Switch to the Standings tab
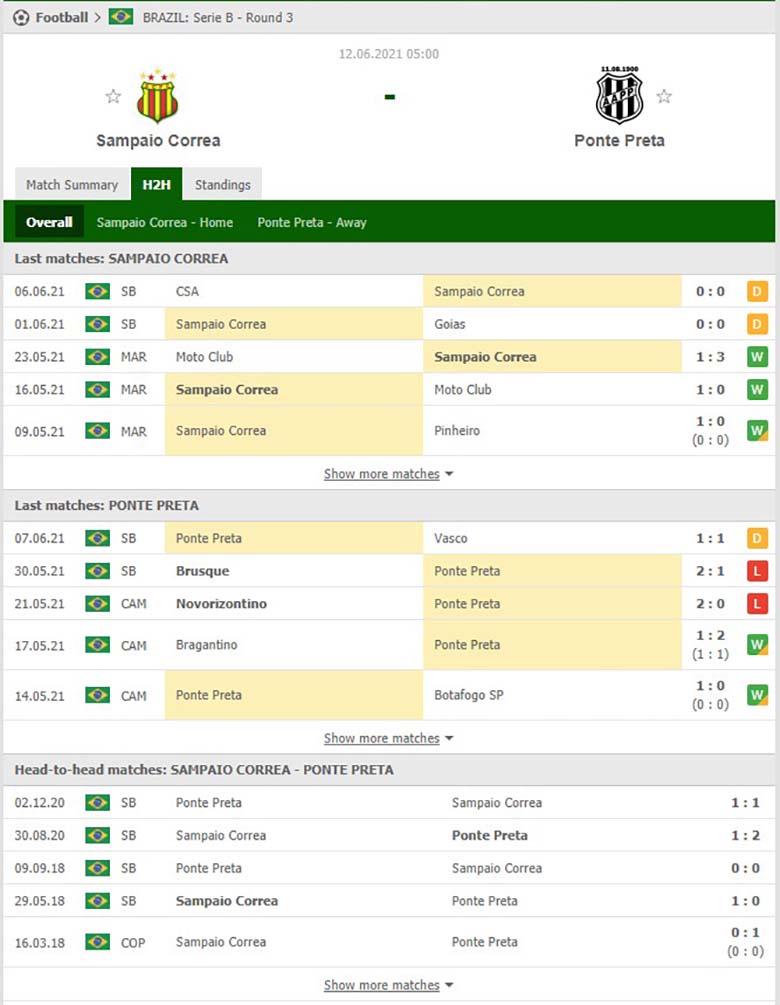Screen dimensions: 780x1005 click(x=222, y=185)
